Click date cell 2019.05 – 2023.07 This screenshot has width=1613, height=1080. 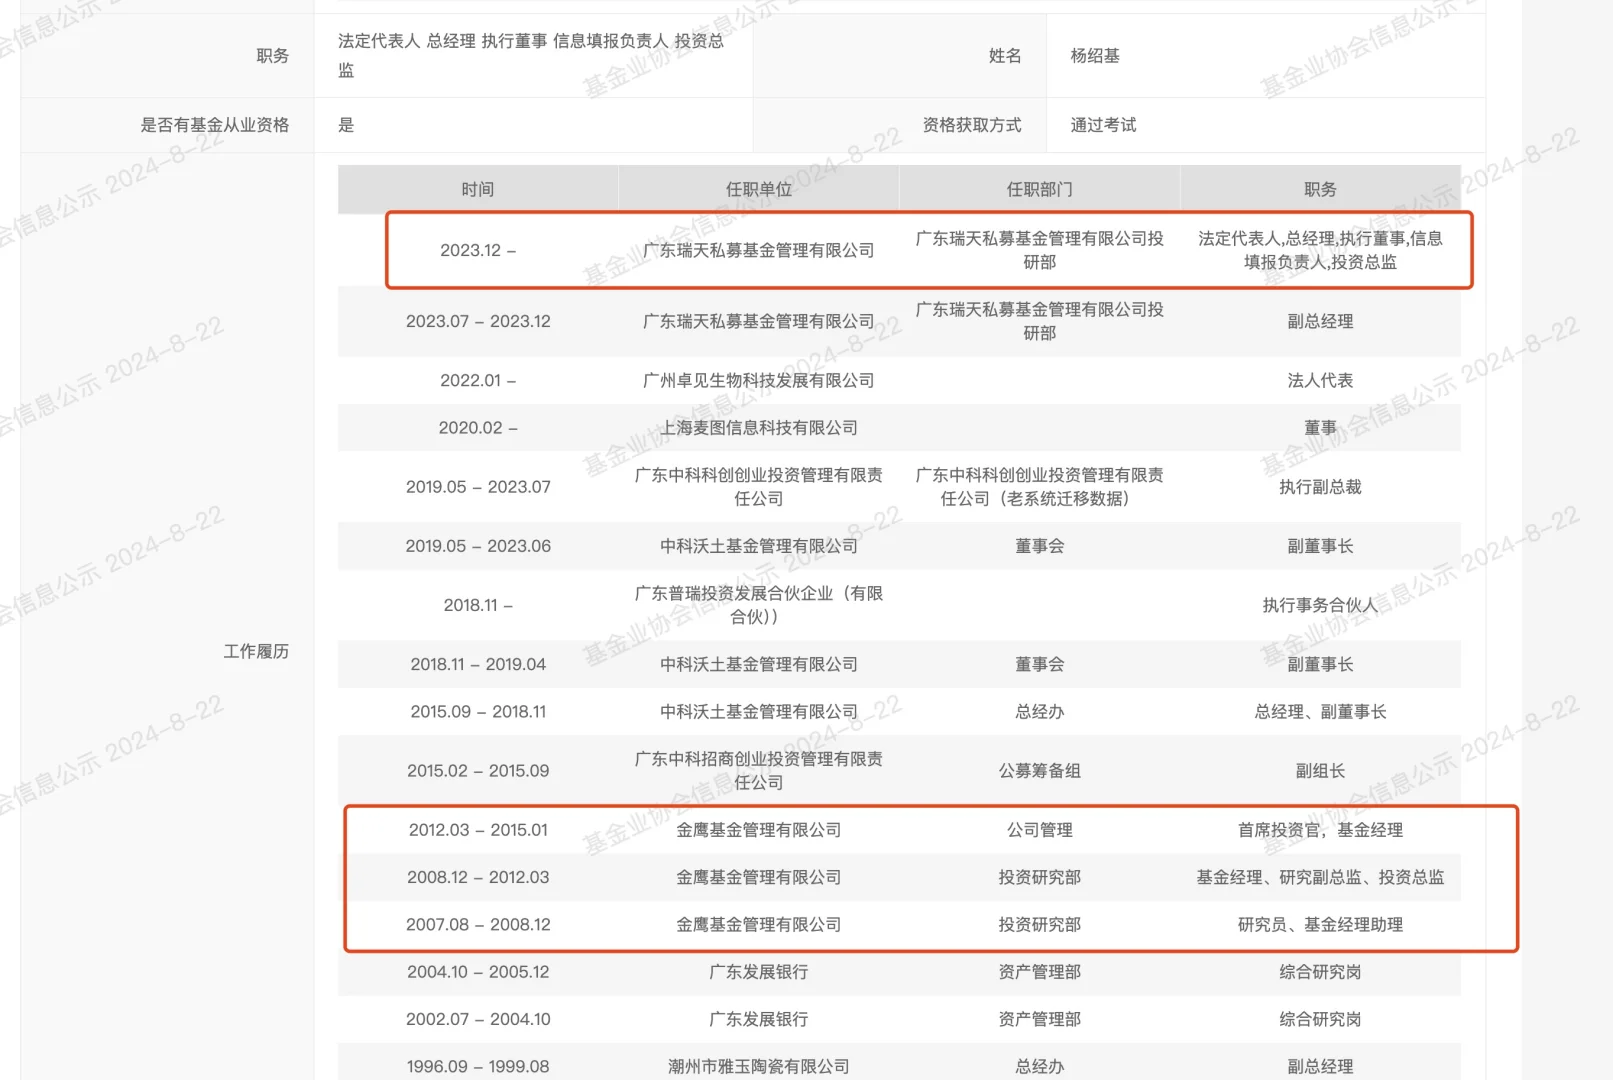(x=478, y=487)
